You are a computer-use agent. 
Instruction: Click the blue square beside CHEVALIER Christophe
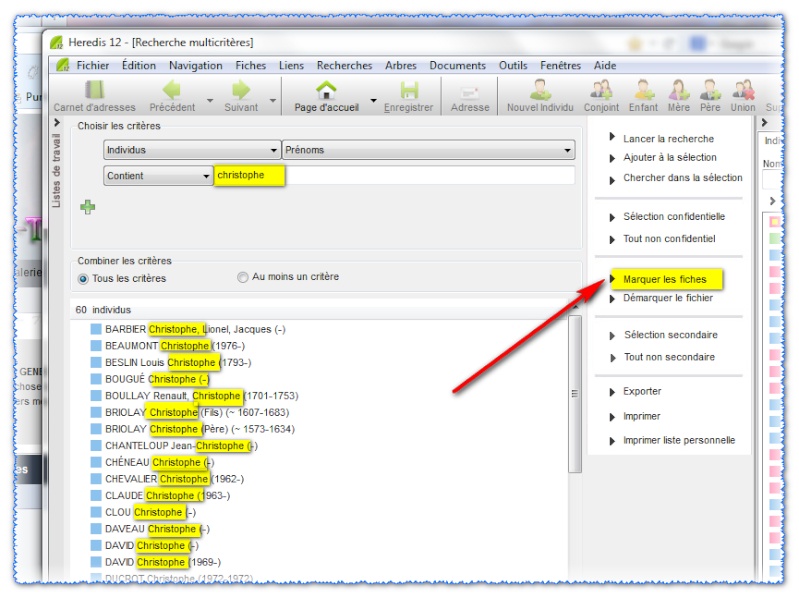click(x=96, y=479)
